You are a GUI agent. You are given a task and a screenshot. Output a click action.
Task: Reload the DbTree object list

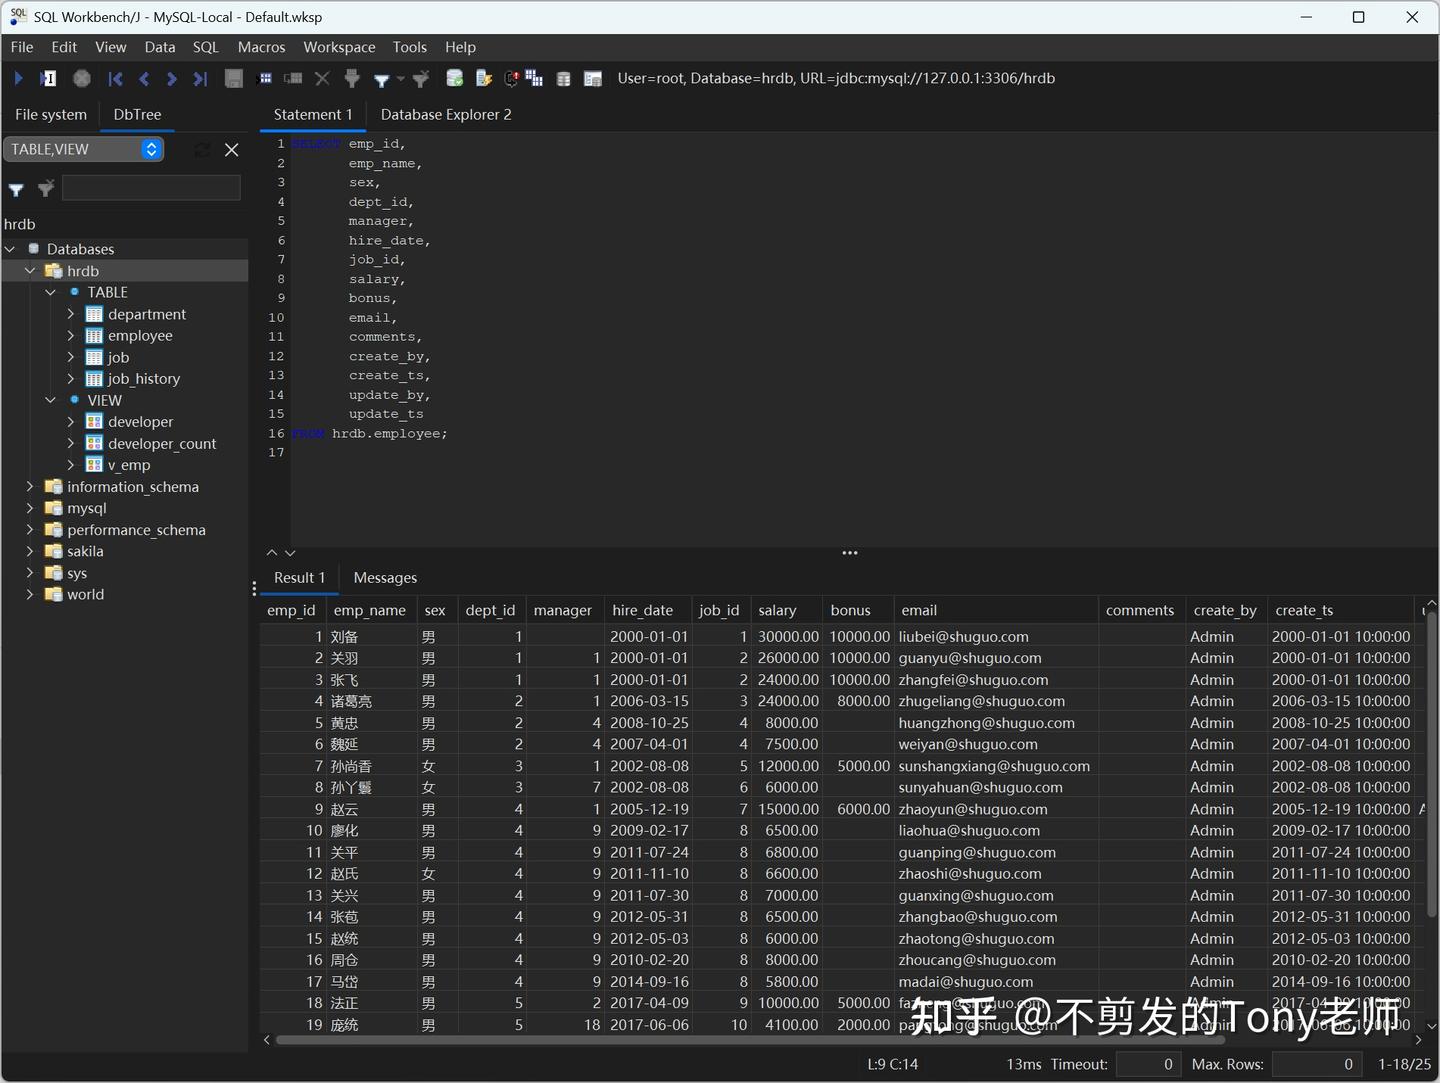coord(201,149)
